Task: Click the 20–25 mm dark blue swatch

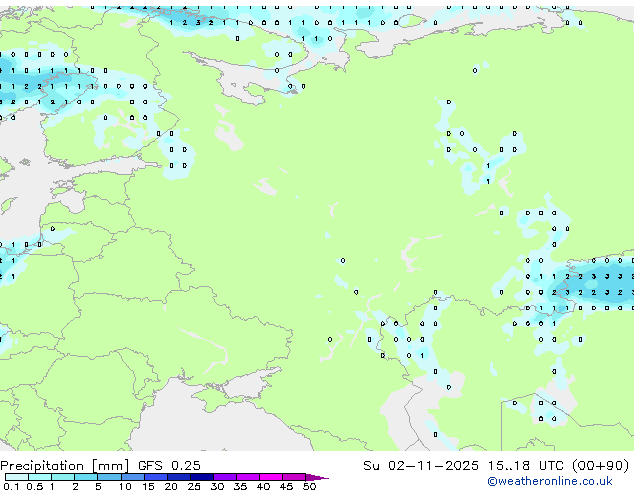Action: (179, 477)
